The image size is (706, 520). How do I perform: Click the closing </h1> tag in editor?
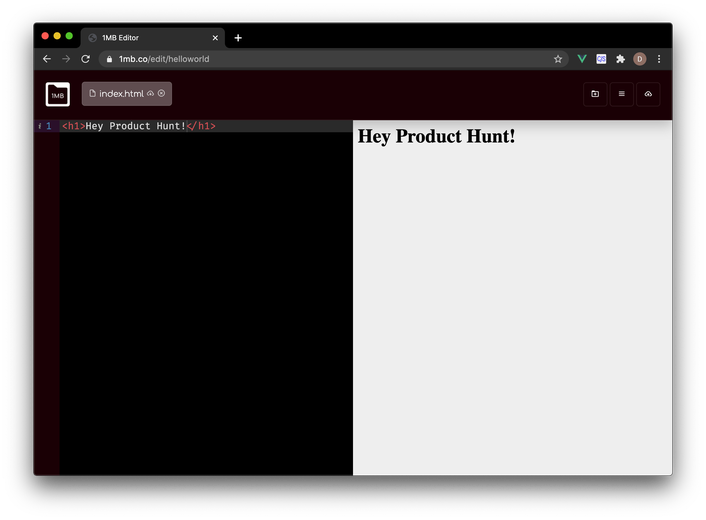(x=201, y=126)
